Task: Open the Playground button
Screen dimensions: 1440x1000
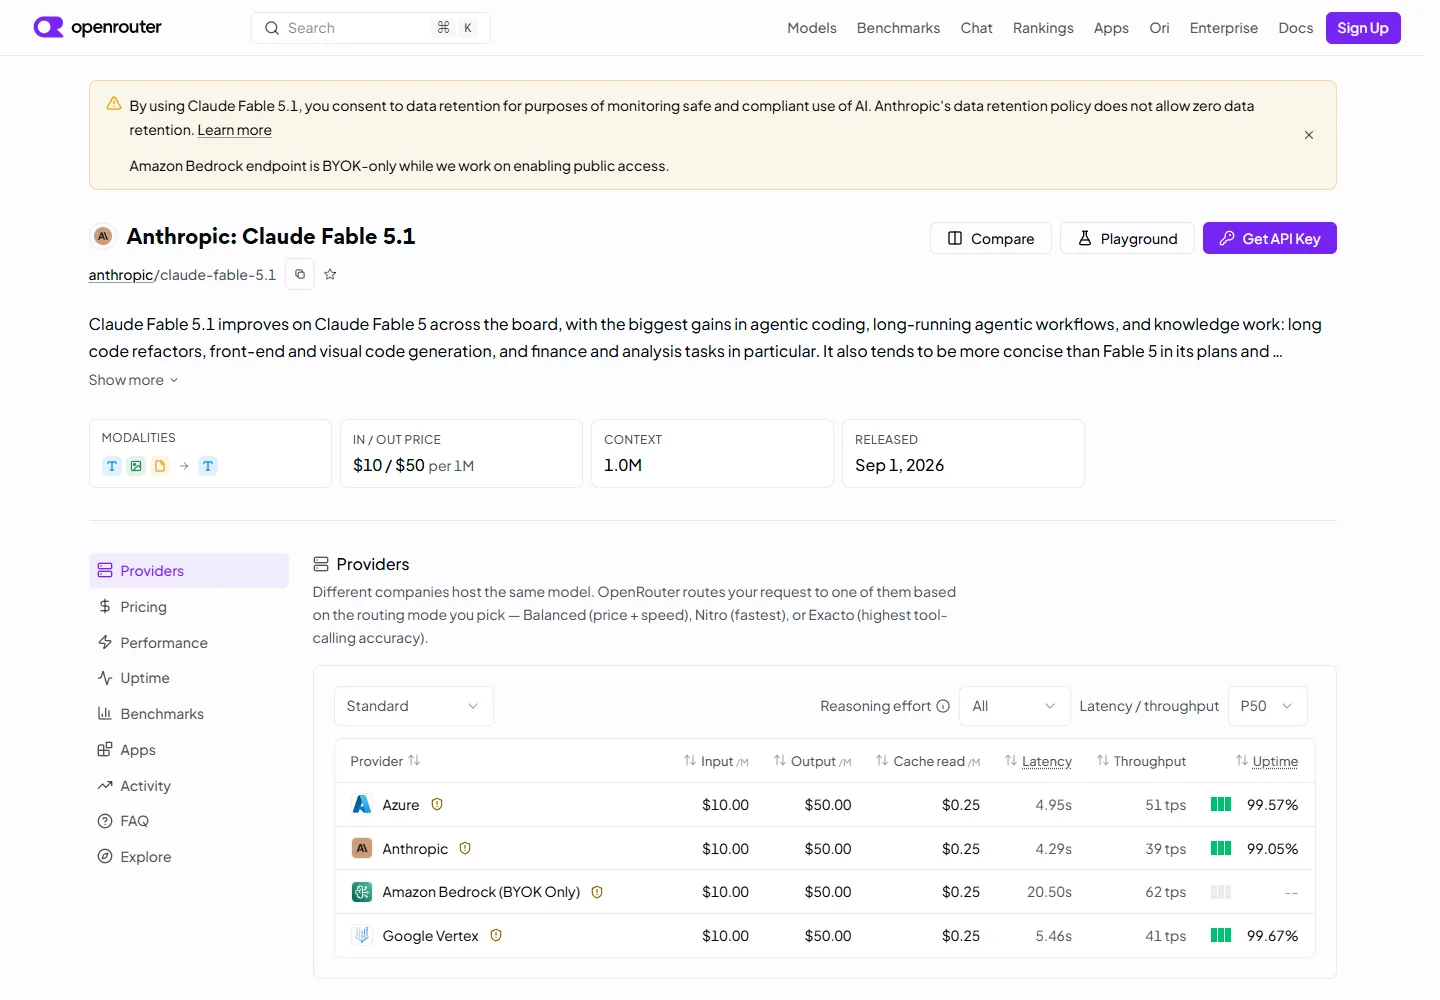Action: click(1127, 238)
